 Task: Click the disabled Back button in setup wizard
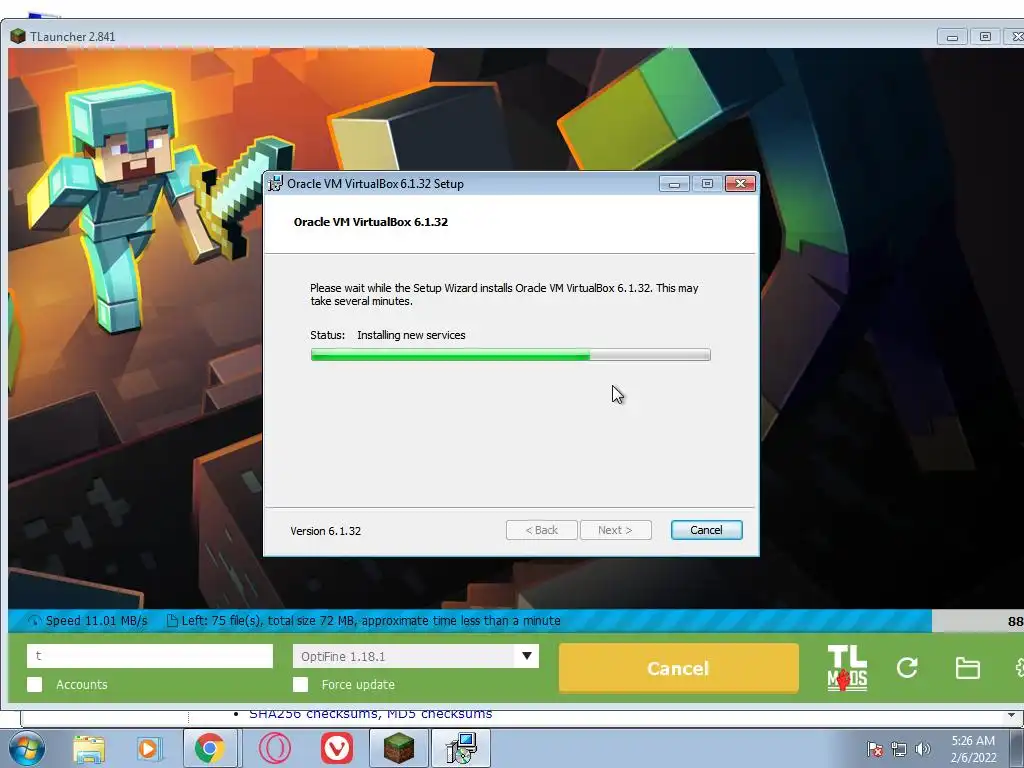click(541, 530)
